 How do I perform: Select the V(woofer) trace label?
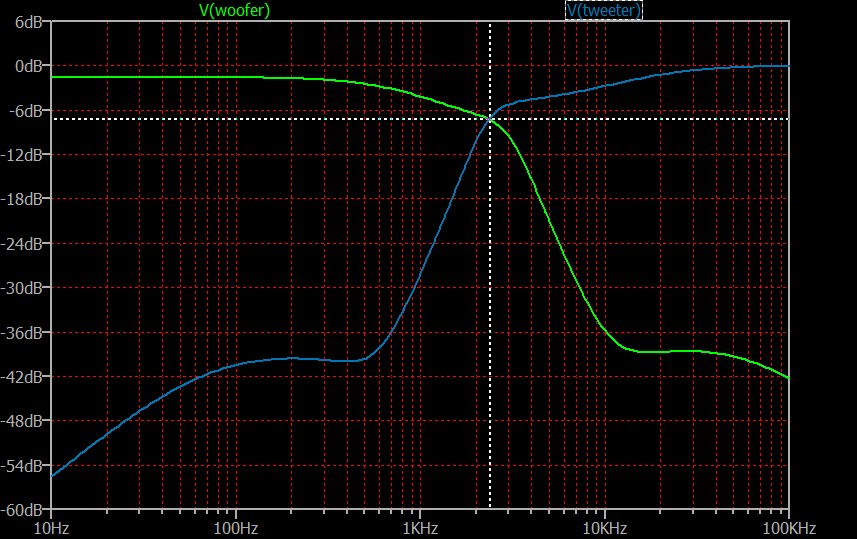point(234,10)
